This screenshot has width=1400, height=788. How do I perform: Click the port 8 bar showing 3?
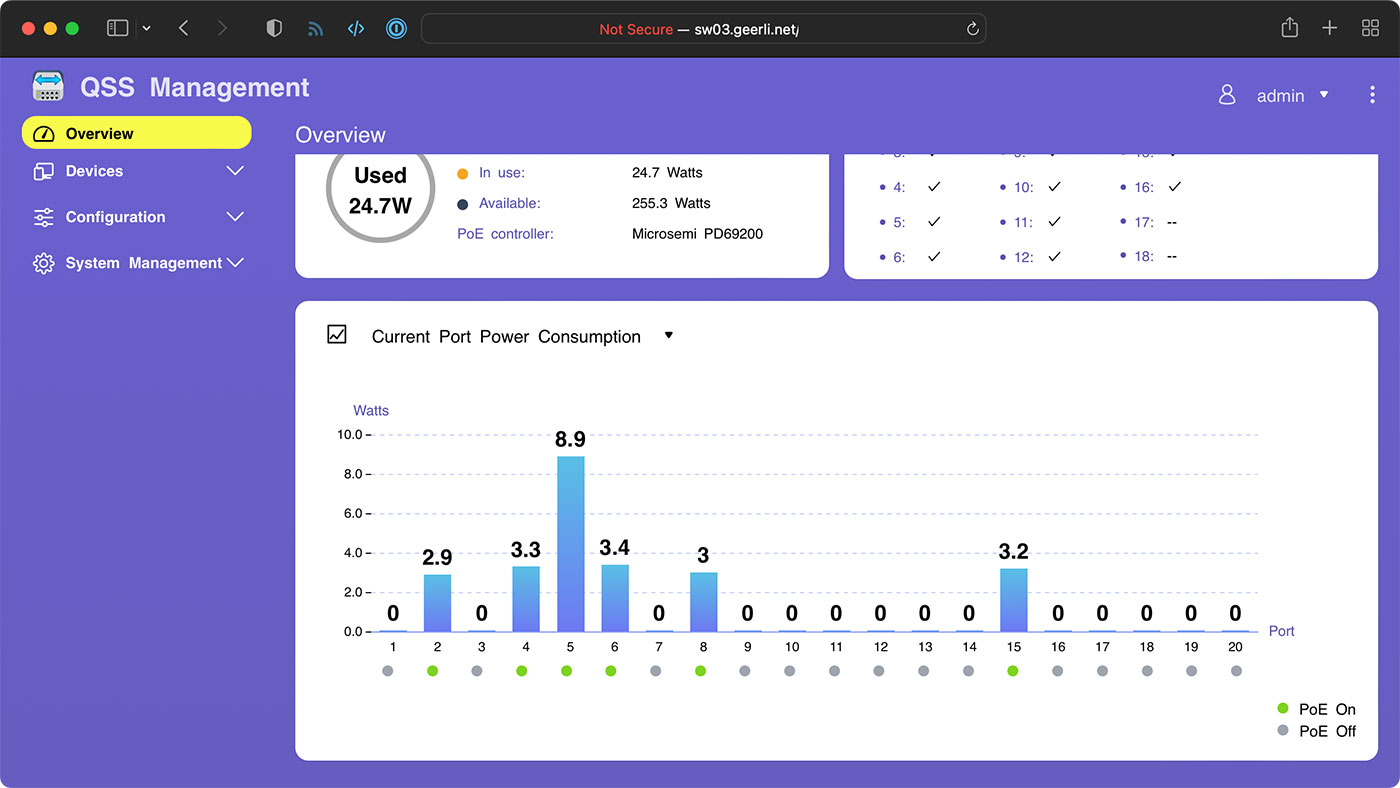coord(704,602)
